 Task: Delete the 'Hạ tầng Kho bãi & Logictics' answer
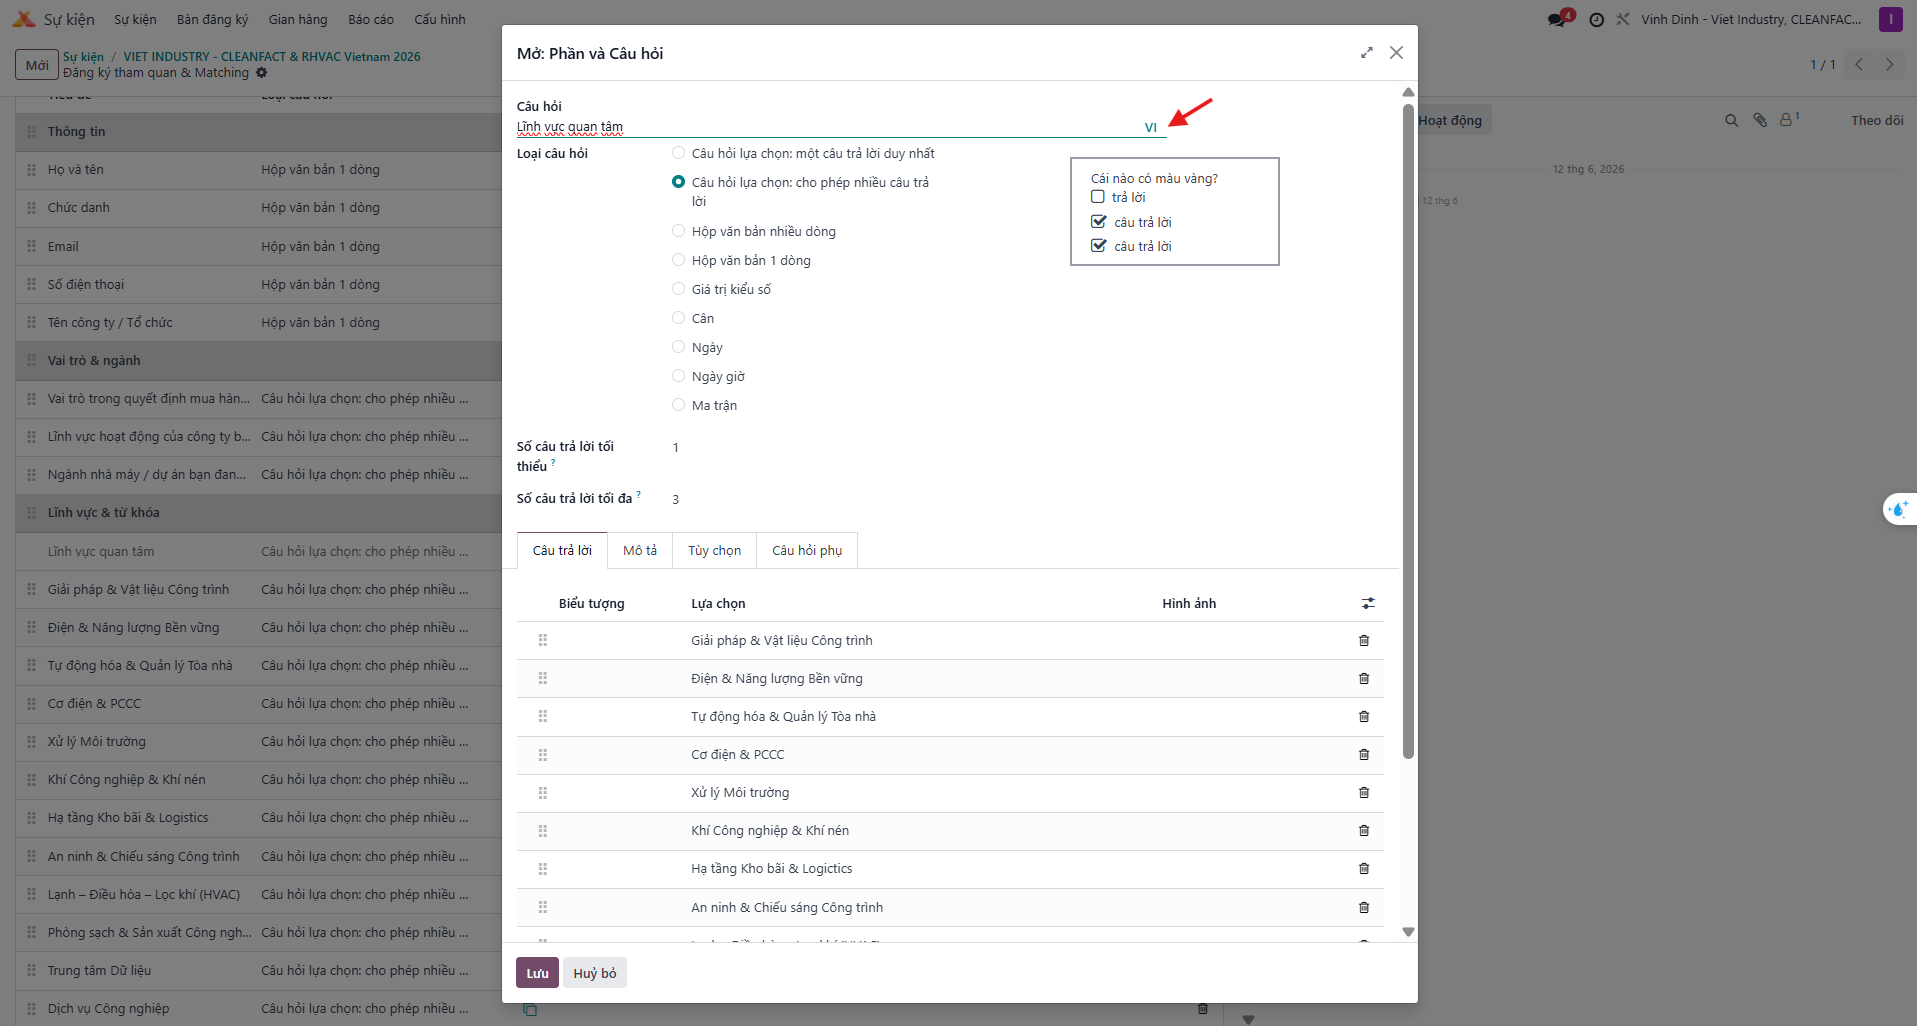pyautogui.click(x=1364, y=869)
